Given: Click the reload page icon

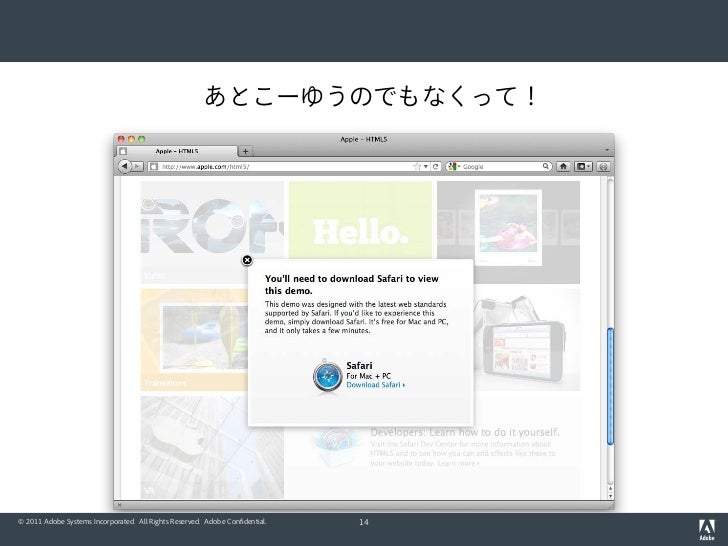Looking at the screenshot, I should [436, 166].
